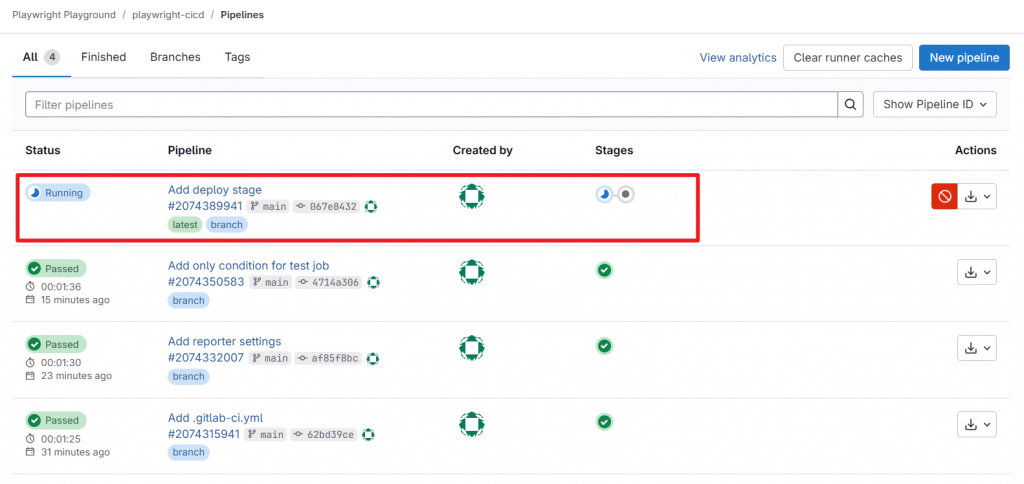Click the New pipeline button
Image resolution: width=1024 pixels, height=484 pixels.
click(x=964, y=57)
